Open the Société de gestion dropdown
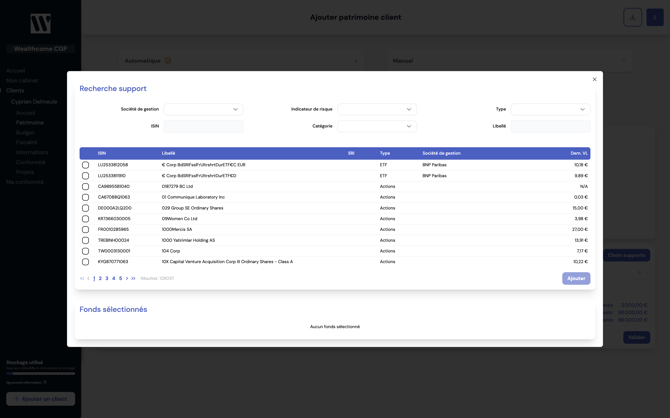Viewport: 670px width, 418px height. click(x=203, y=109)
